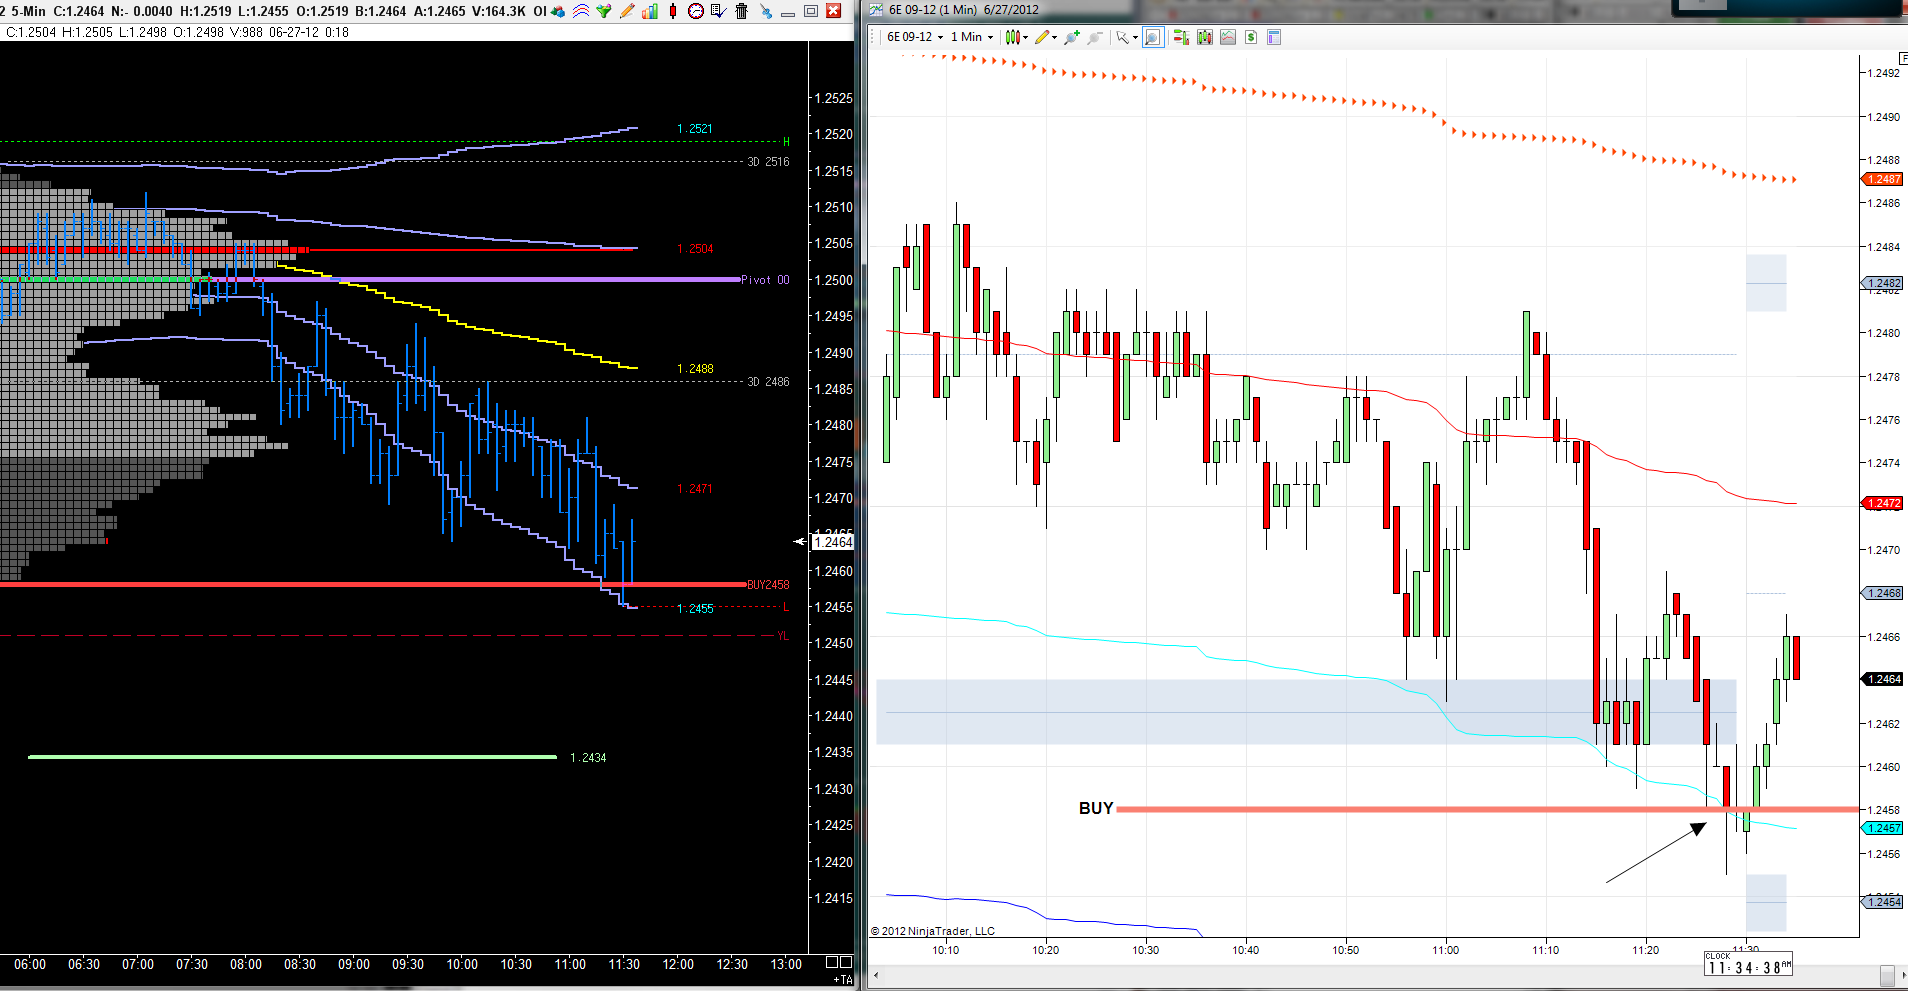Expand the chart style dropdown arrow
This screenshot has width=1908, height=991.
(1026, 38)
